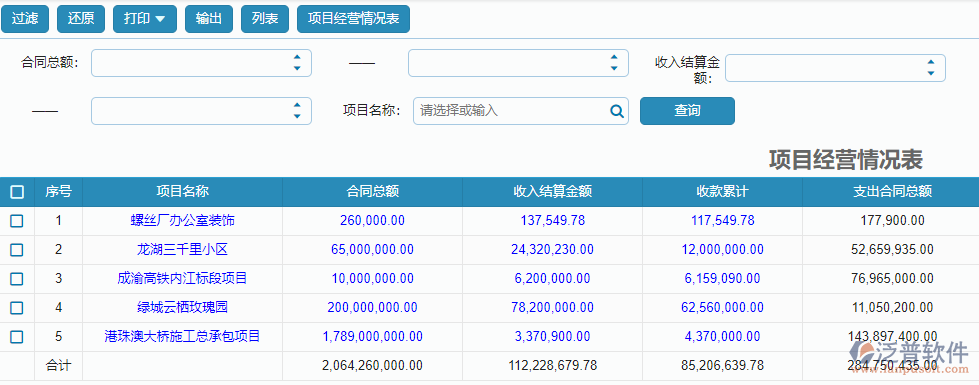979x385 pixels.
Task: Run the 查询 search button
Action: click(687, 111)
